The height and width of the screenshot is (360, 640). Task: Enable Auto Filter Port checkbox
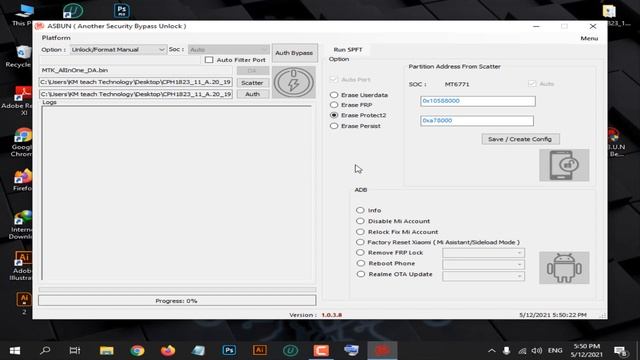pos(209,60)
